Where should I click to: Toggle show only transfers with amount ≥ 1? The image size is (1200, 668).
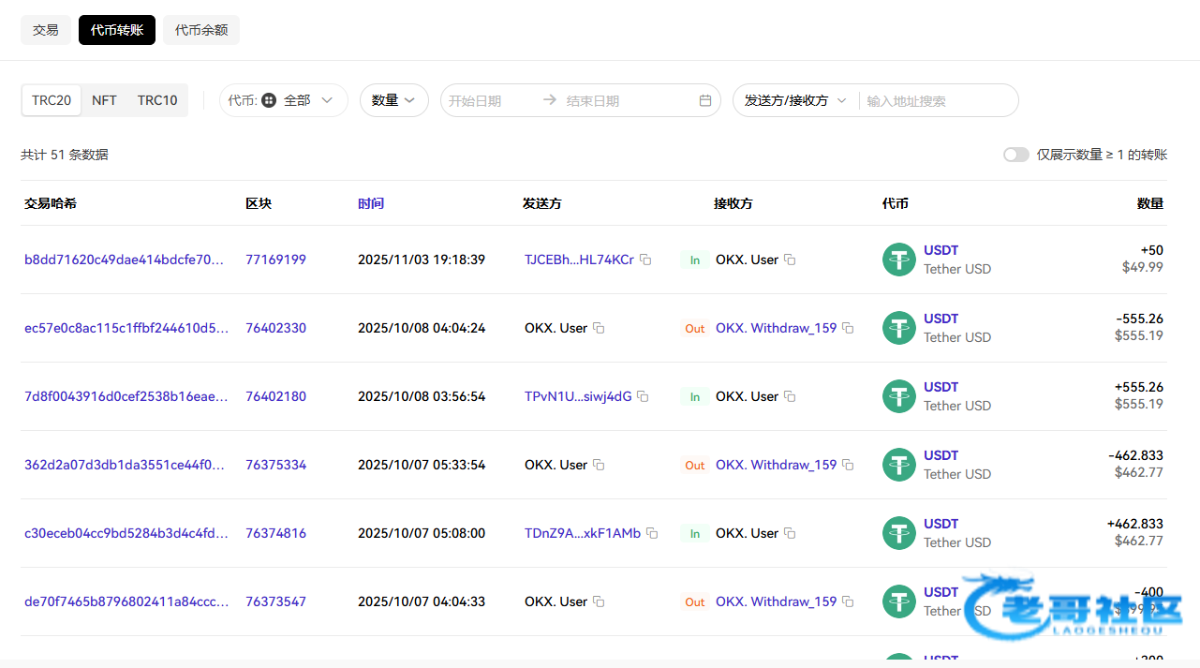[1016, 155]
